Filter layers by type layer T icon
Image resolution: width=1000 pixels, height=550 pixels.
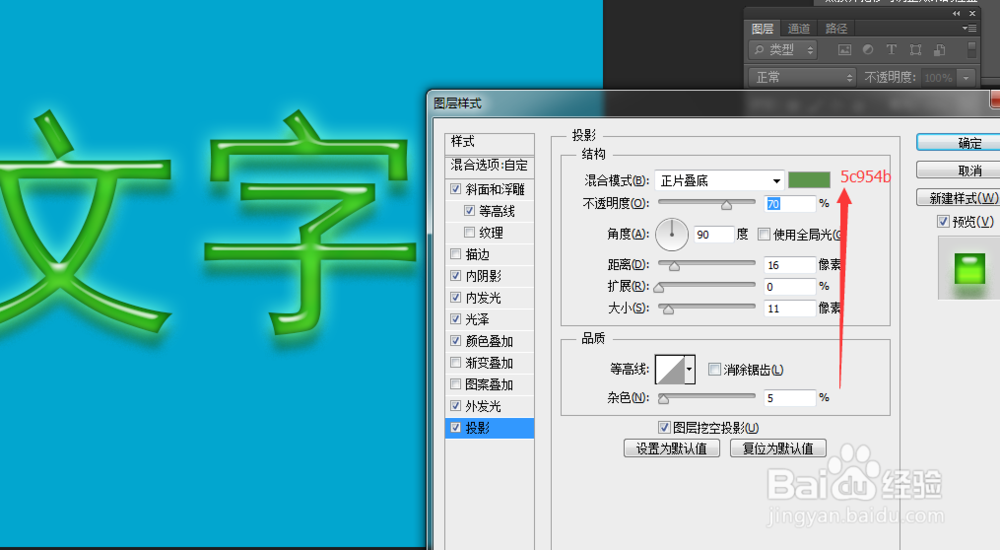892,50
